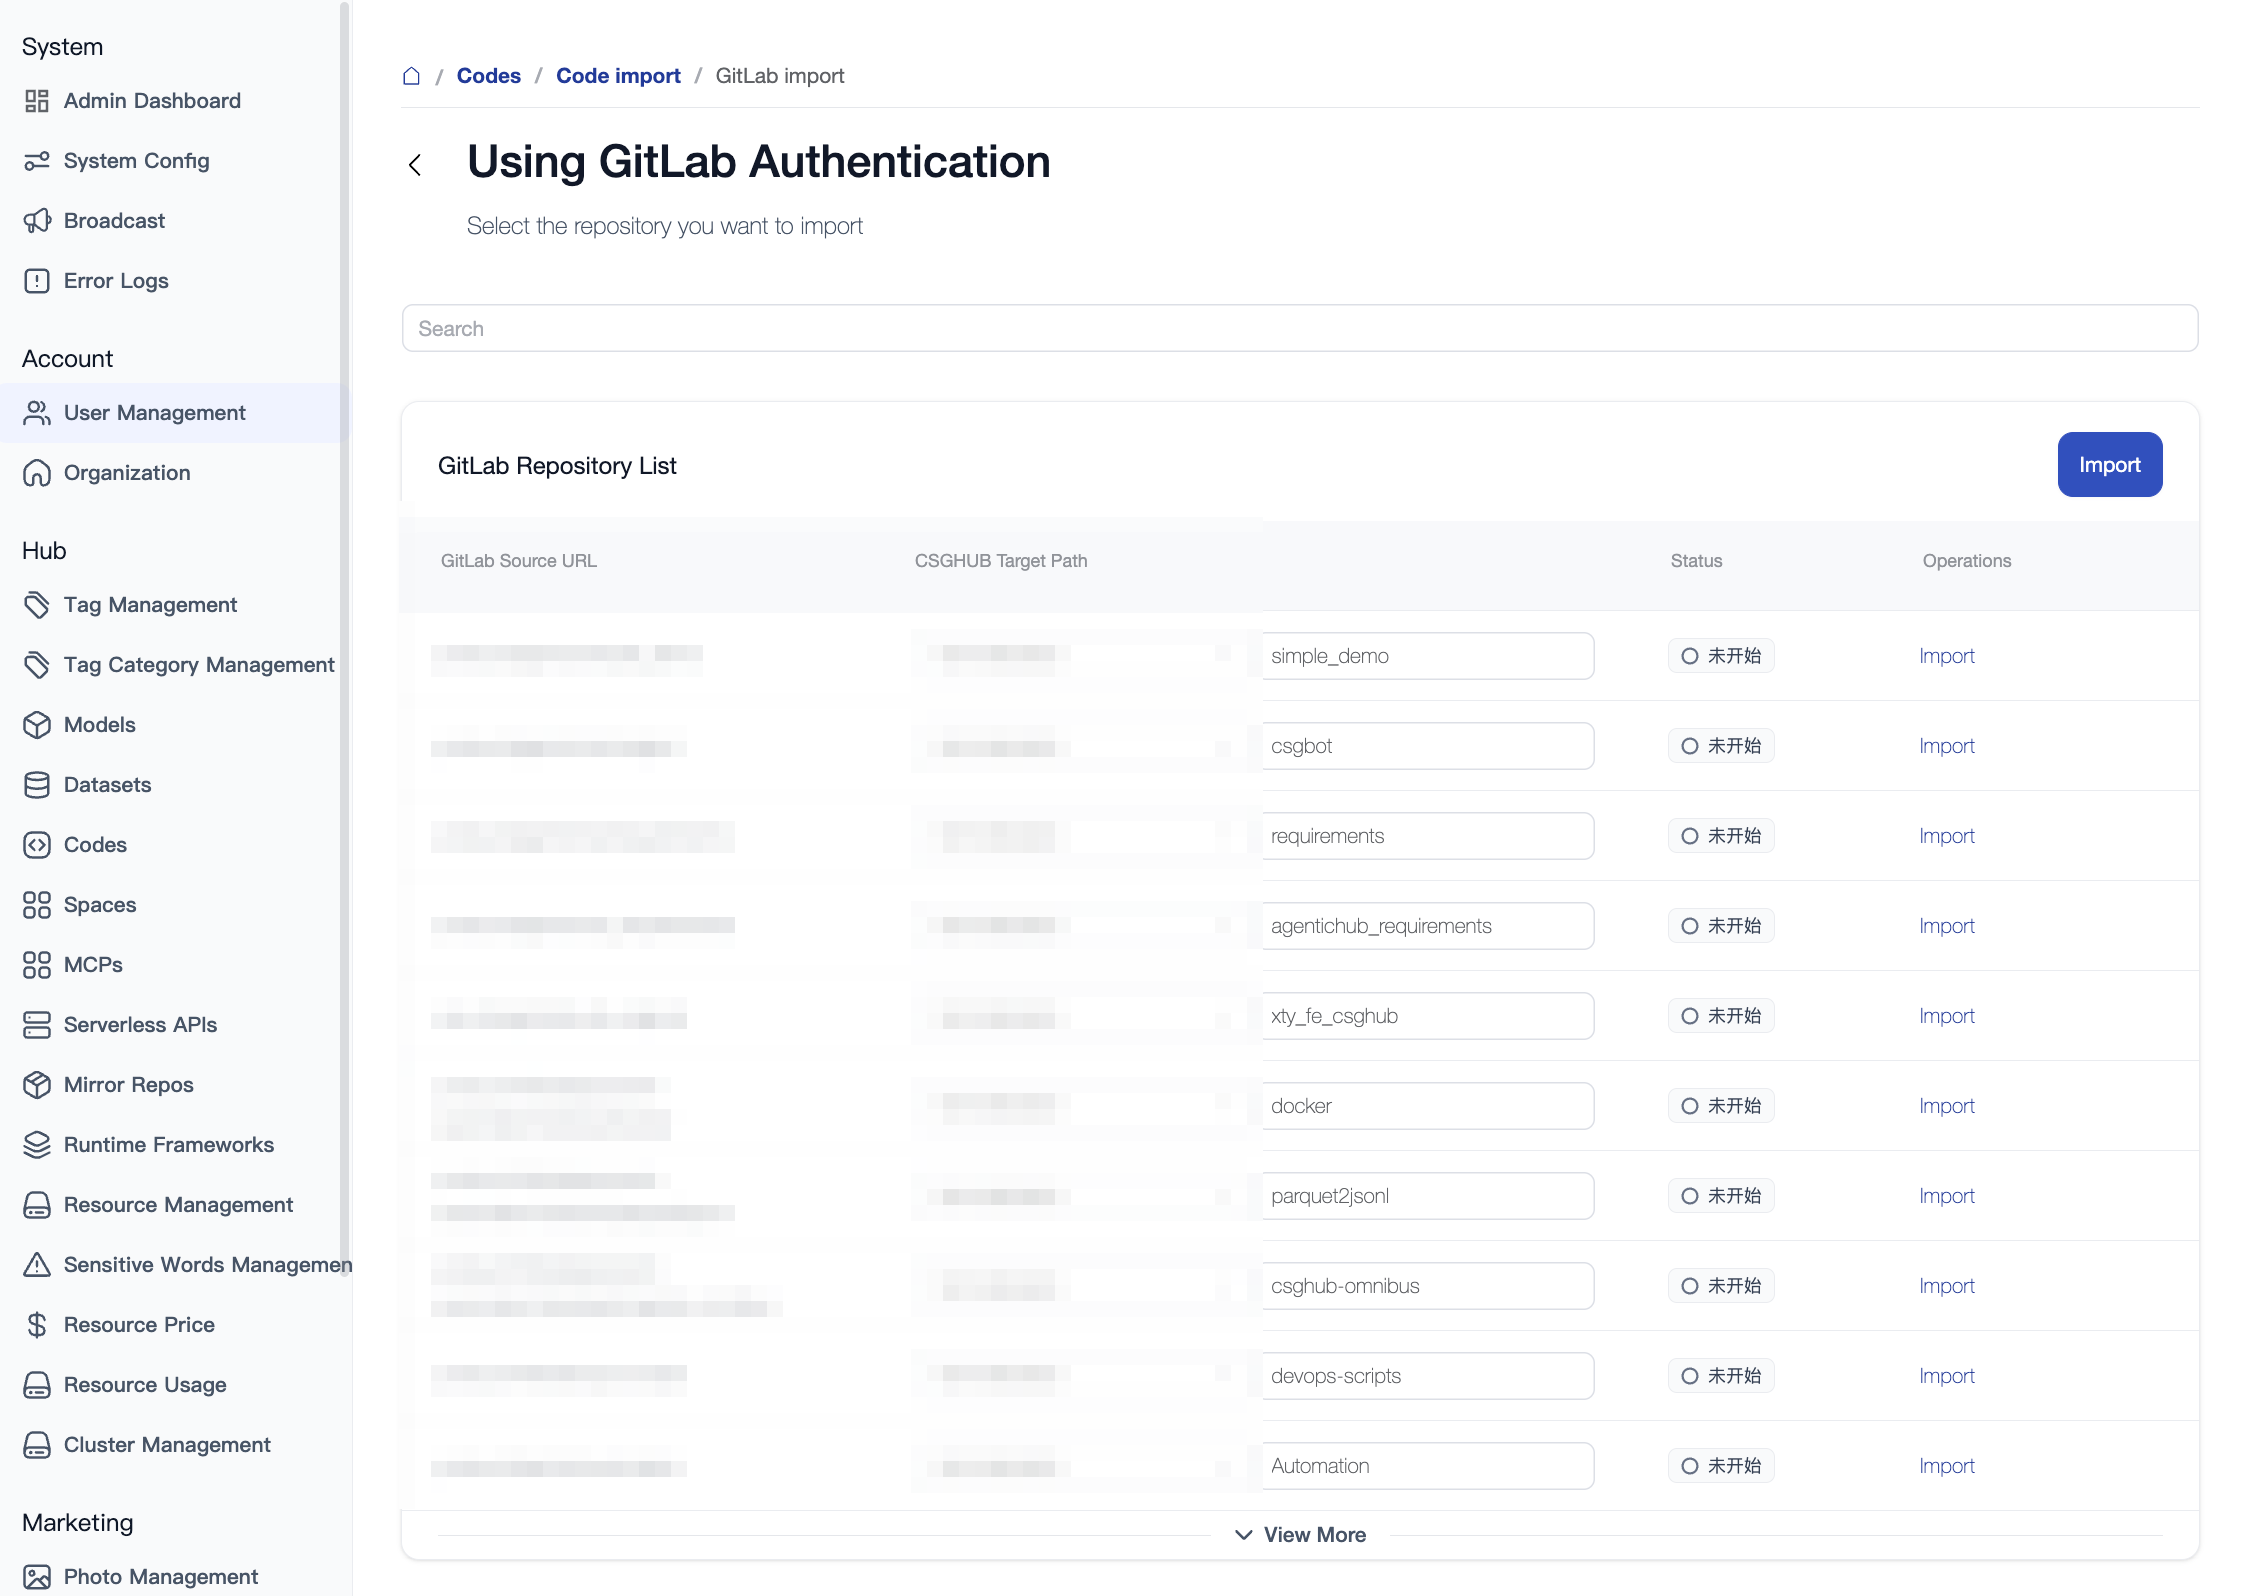
Task: Go to Code import breadcrumb link
Action: click(618, 76)
